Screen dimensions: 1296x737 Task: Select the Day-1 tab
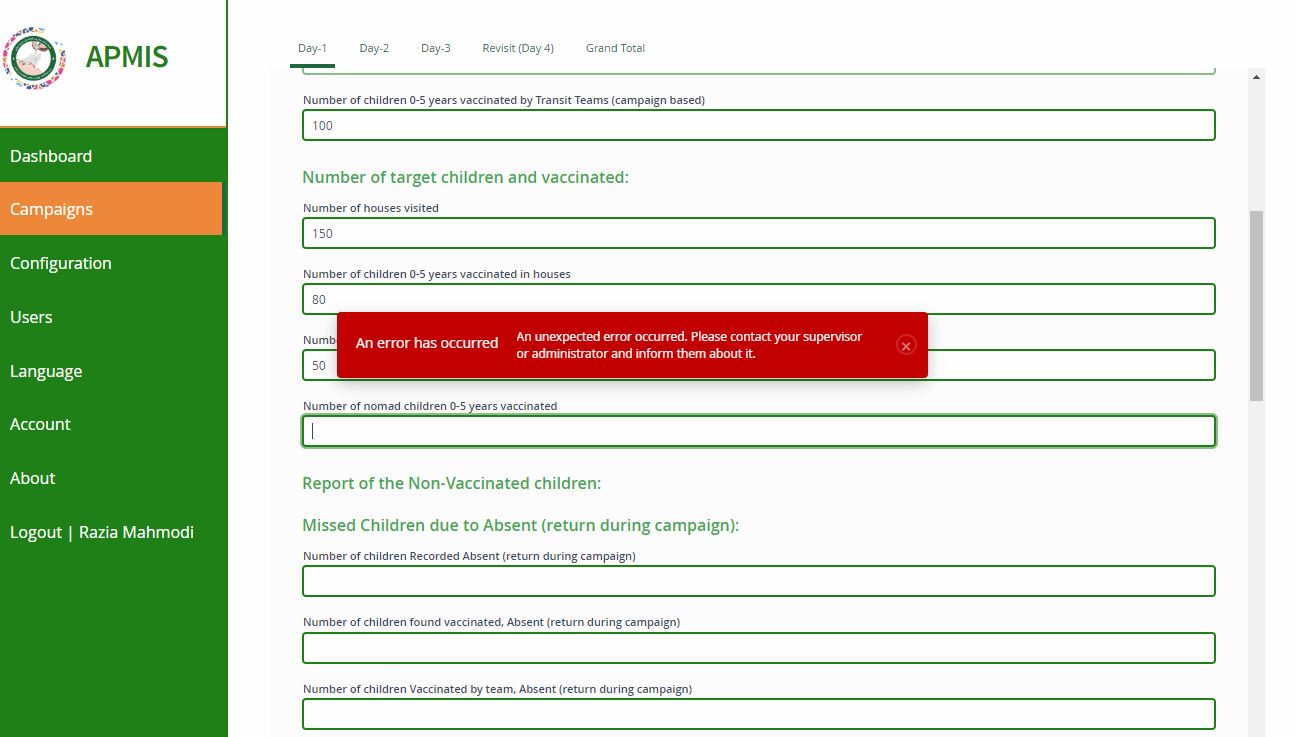tap(312, 47)
